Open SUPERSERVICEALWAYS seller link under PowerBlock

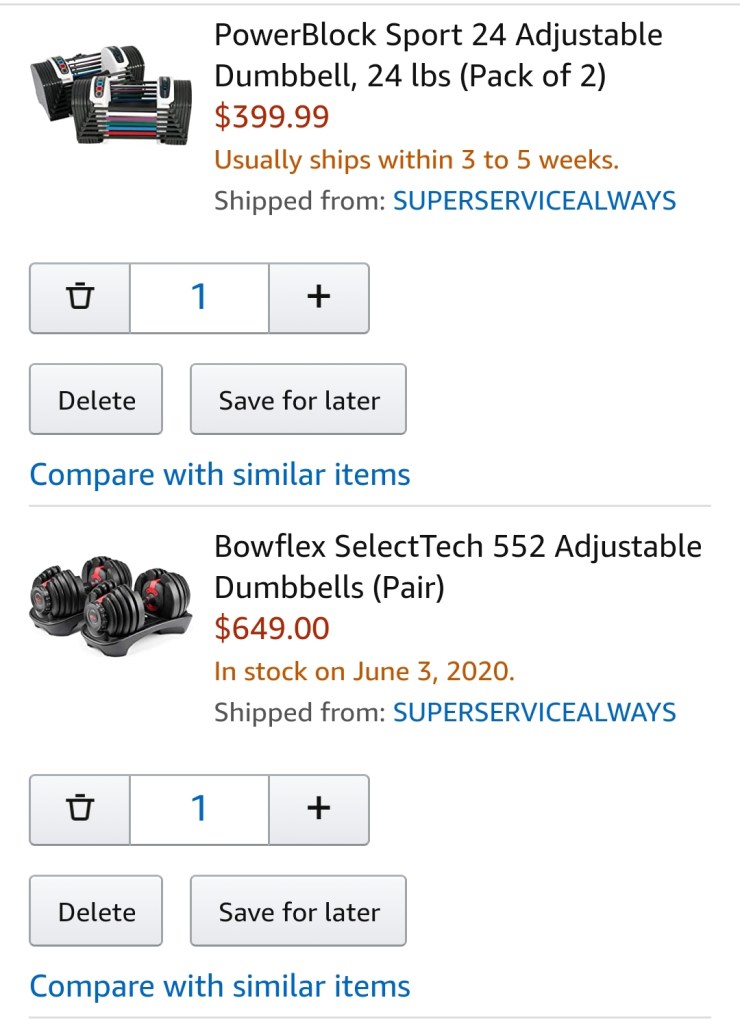534,201
